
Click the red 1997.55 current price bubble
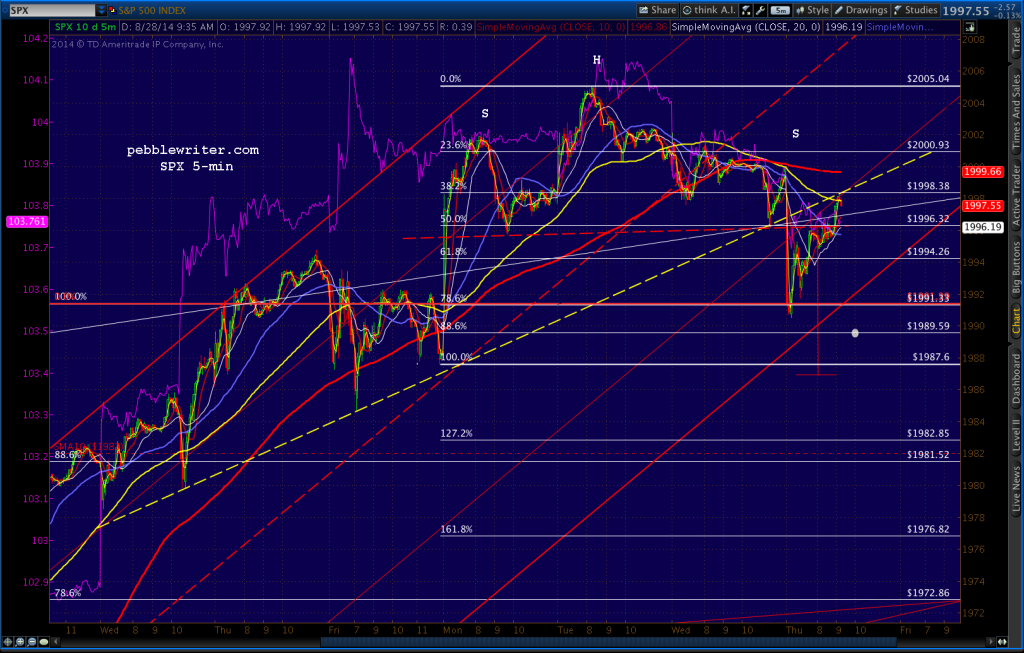coord(982,206)
